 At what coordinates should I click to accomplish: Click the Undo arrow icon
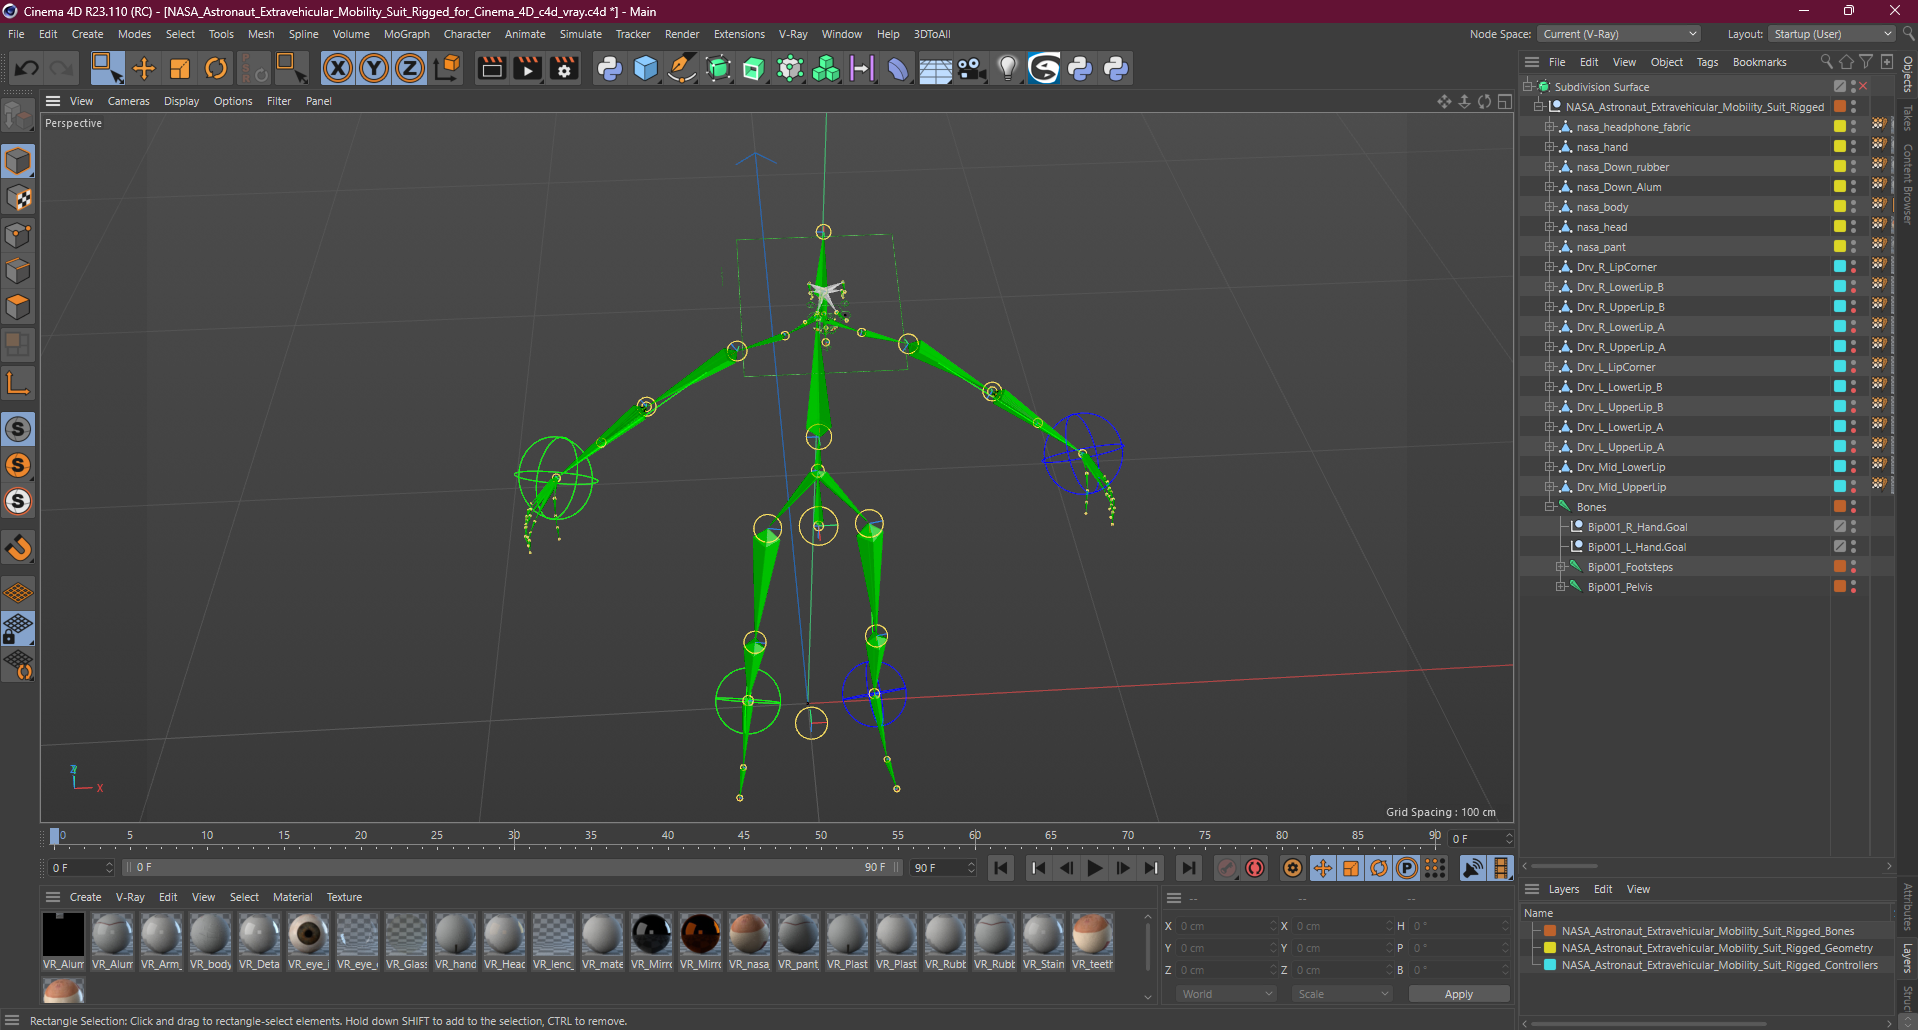click(x=27, y=68)
